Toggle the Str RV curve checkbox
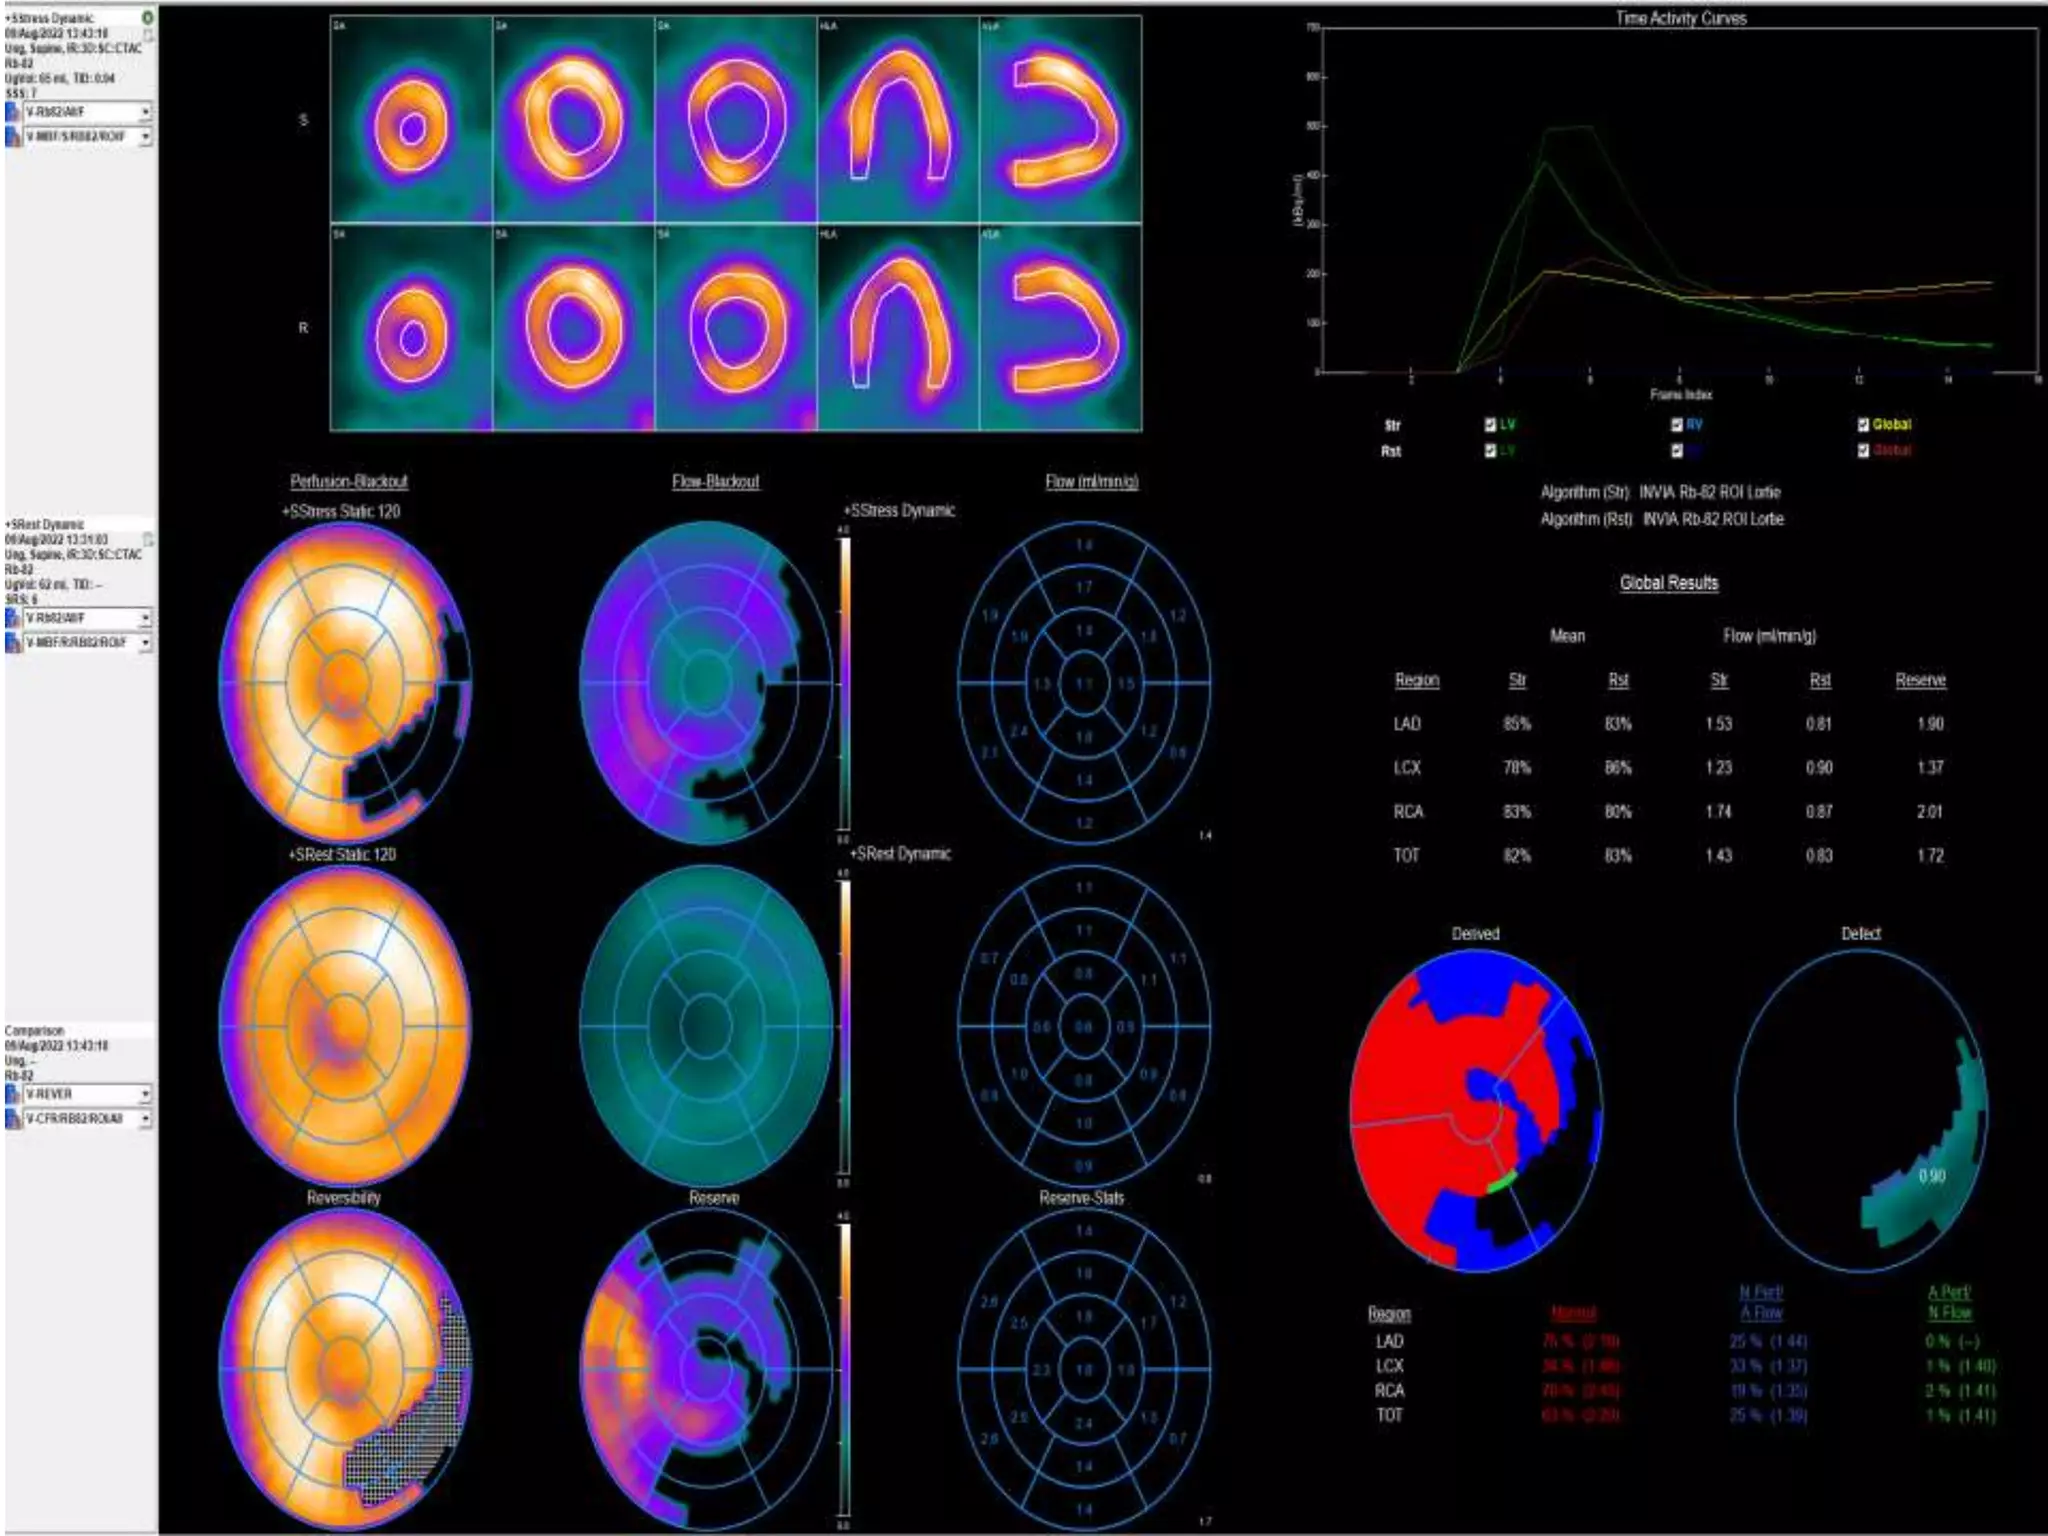Image resolution: width=2048 pixels, height=1536 pixels. coord(1677,425)
